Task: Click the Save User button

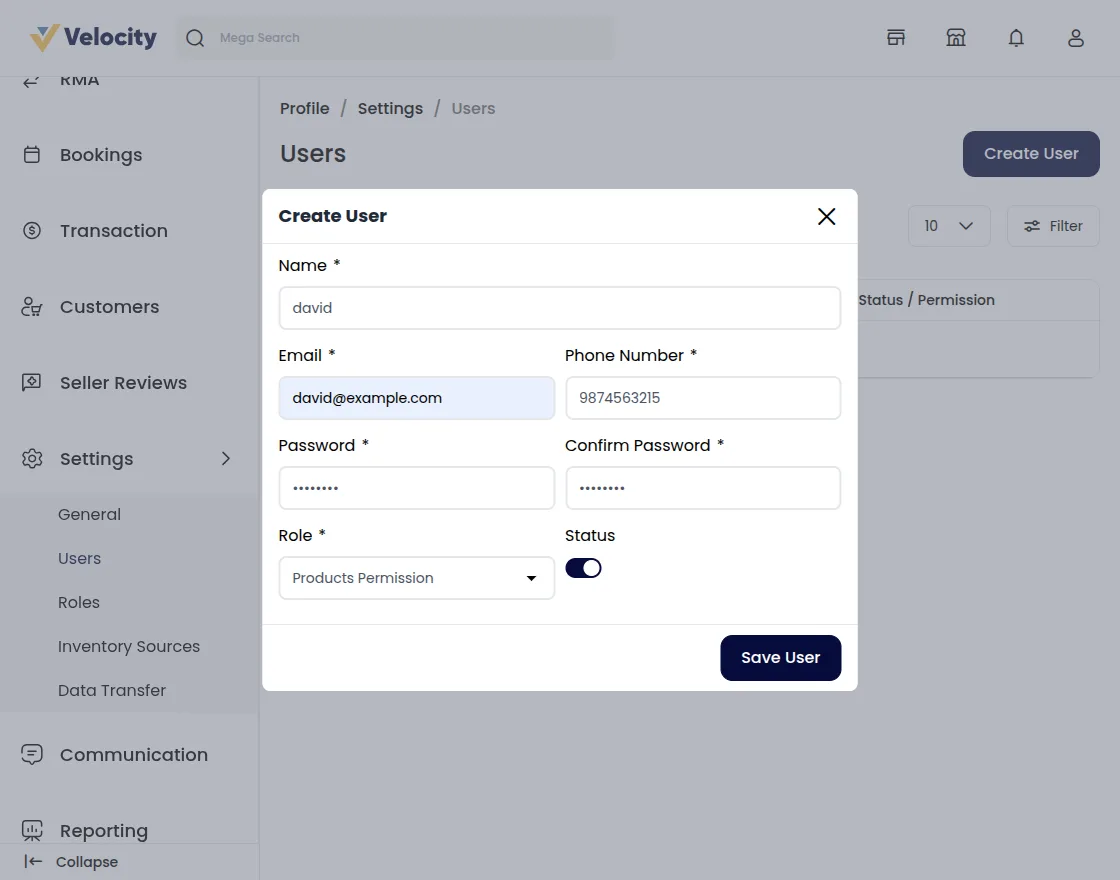Action: (780, 657)
